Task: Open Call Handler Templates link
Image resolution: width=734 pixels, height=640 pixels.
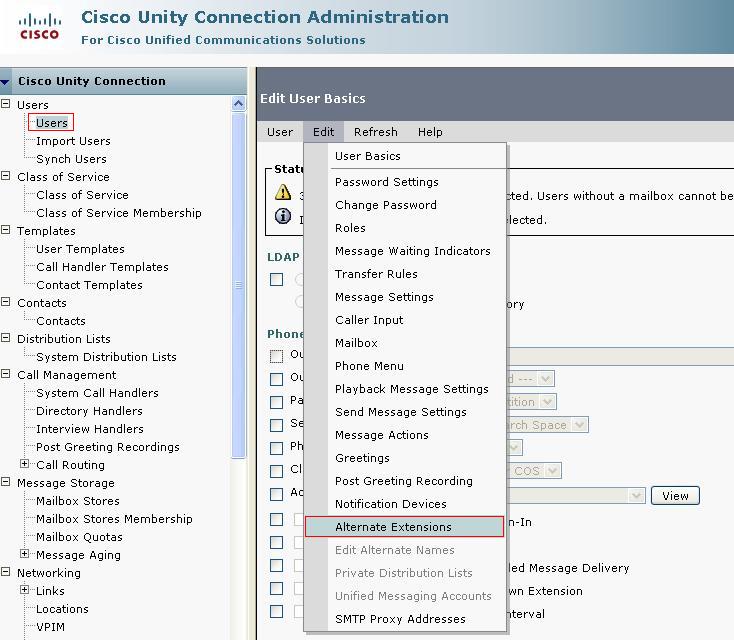Action: tap(102, 267)
